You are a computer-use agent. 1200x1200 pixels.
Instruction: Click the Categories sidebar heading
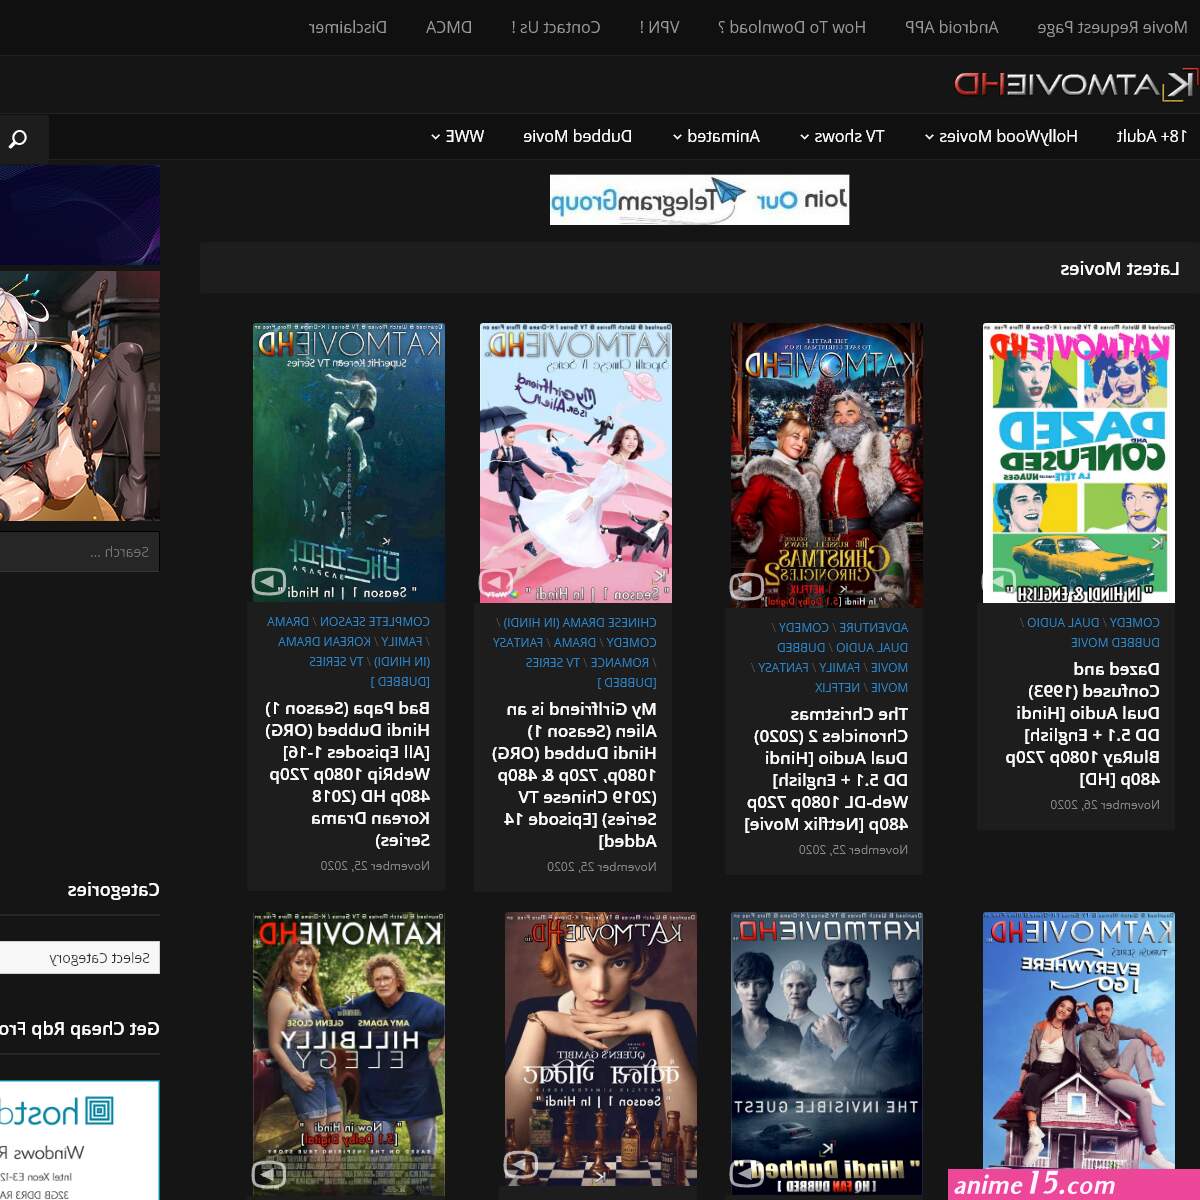[x=113, y=889]
